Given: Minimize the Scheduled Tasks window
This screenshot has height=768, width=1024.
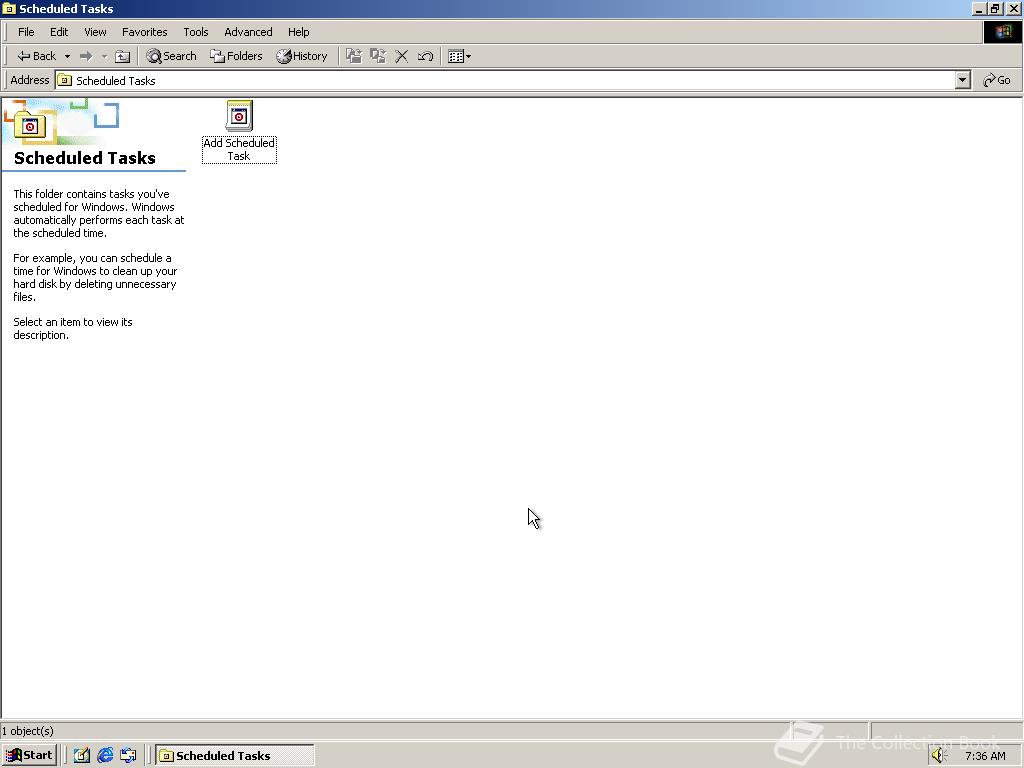Looking at the screenshot, I should pyautogui.click(x=978, y=8).
